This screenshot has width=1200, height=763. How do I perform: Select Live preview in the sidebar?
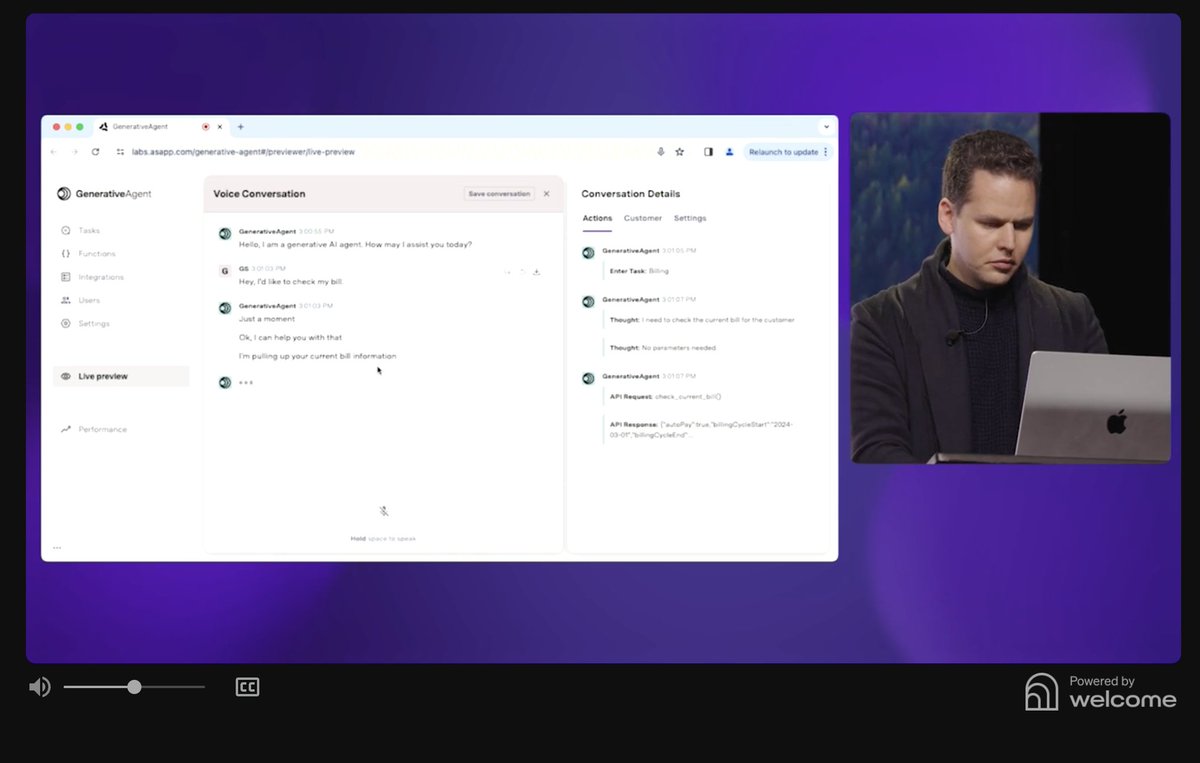coord(121,376)
